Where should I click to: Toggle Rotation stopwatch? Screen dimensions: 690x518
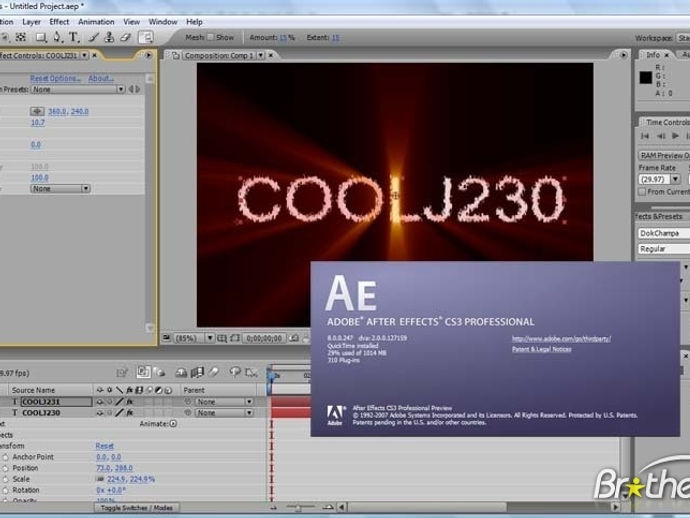(x=5, y=490)
